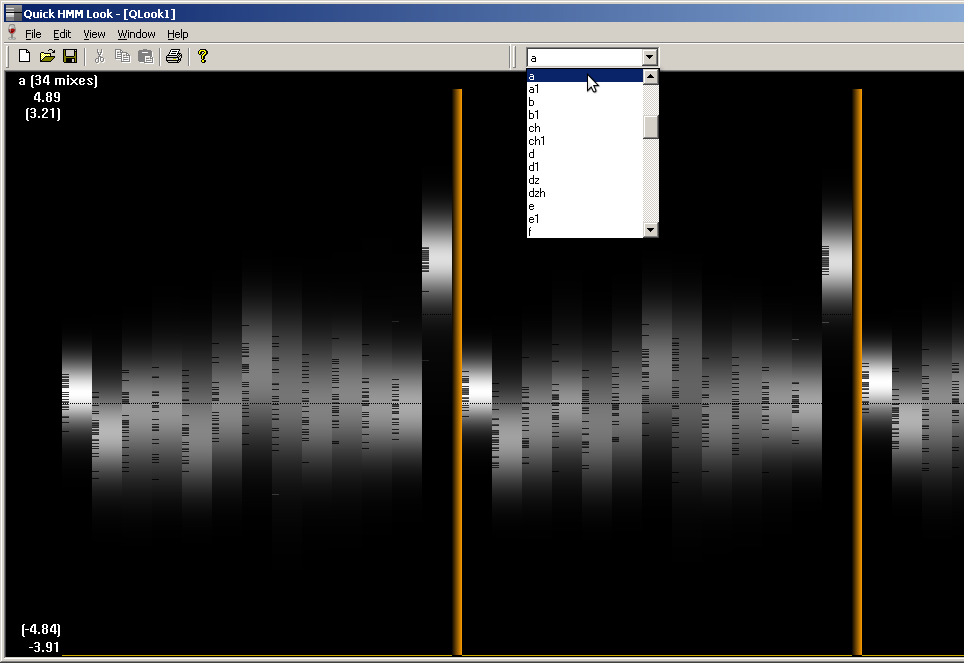Viewport: 964px width, 663px height.
Task: Open the Help menu
Action: 178,34
